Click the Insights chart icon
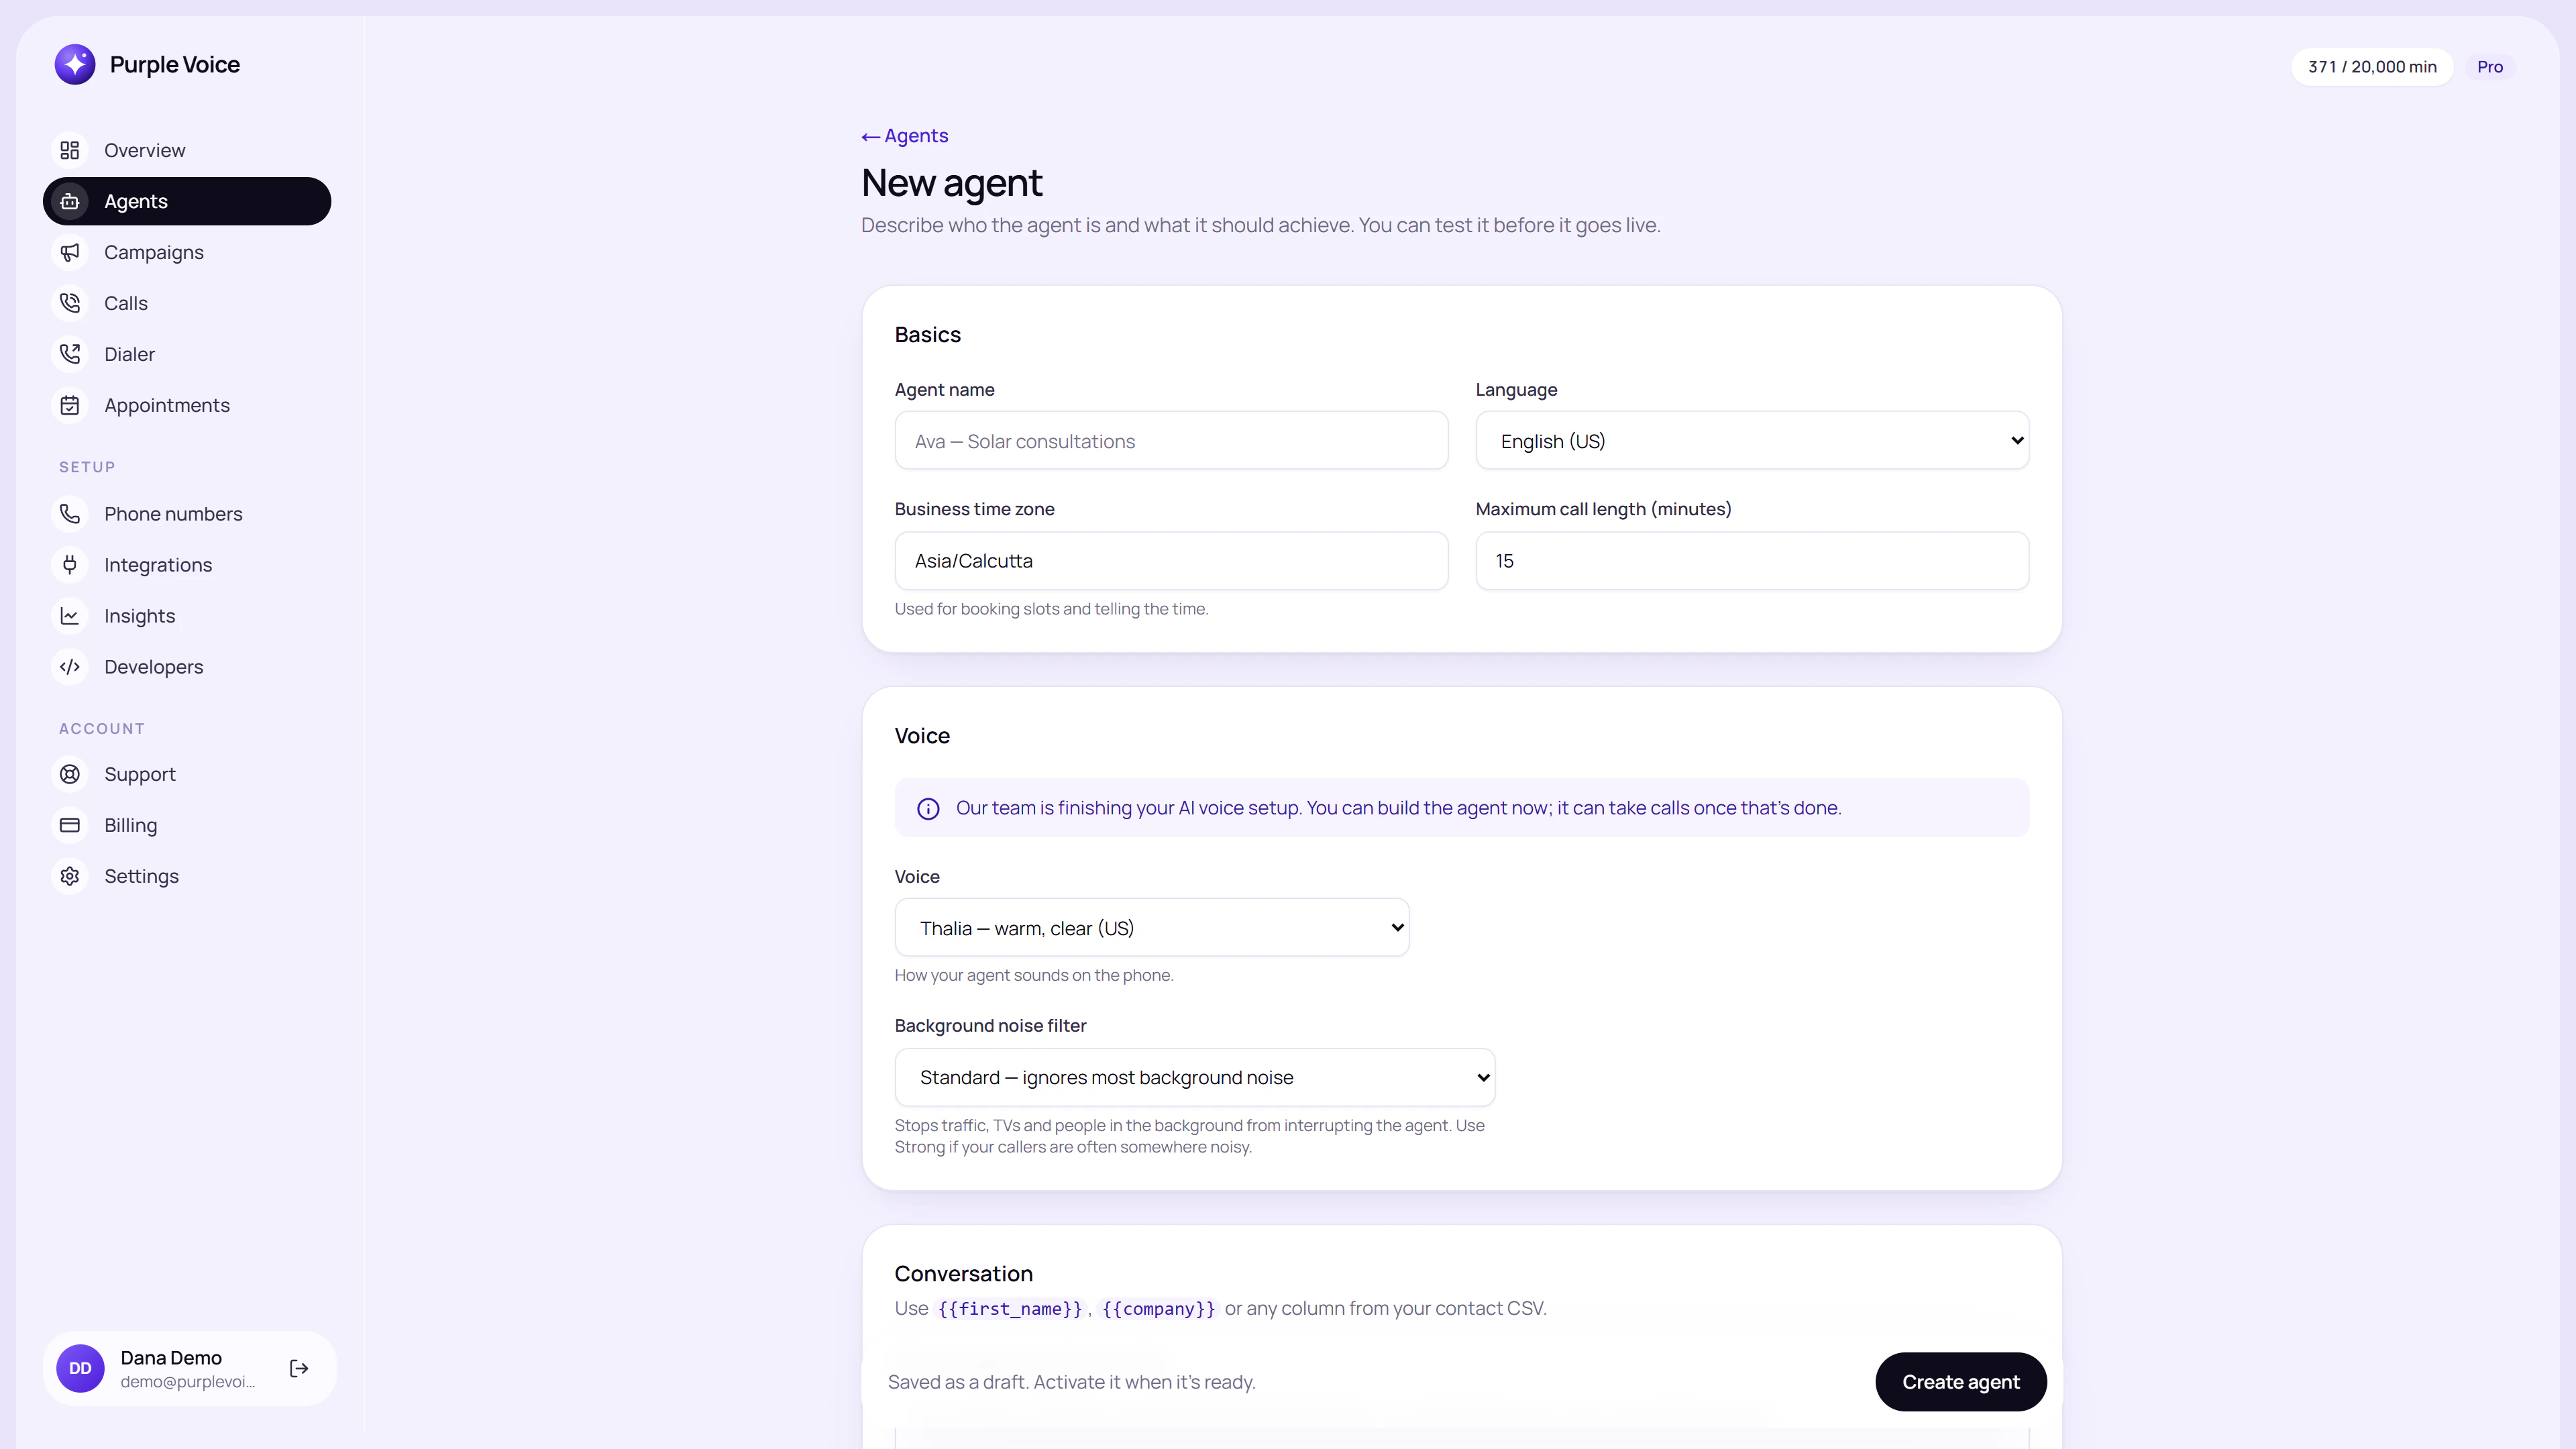The image size is (2576, 1449). (70, 616)
